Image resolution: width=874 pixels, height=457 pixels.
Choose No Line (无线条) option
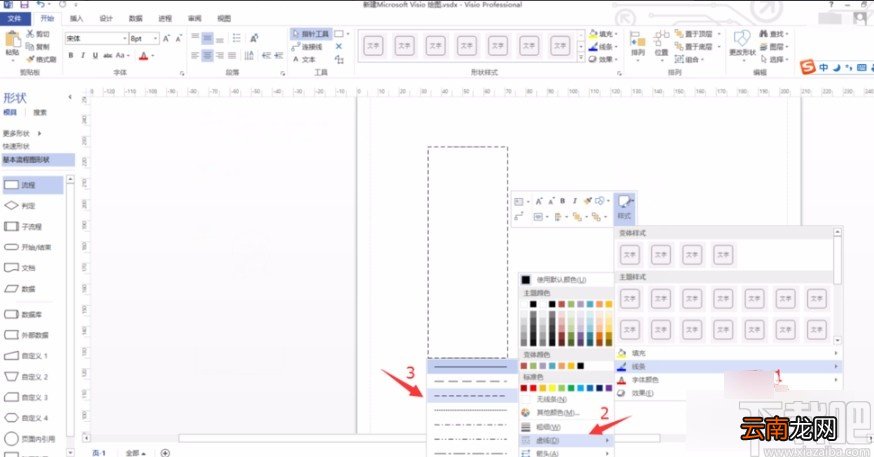click(x=566, y=400)
